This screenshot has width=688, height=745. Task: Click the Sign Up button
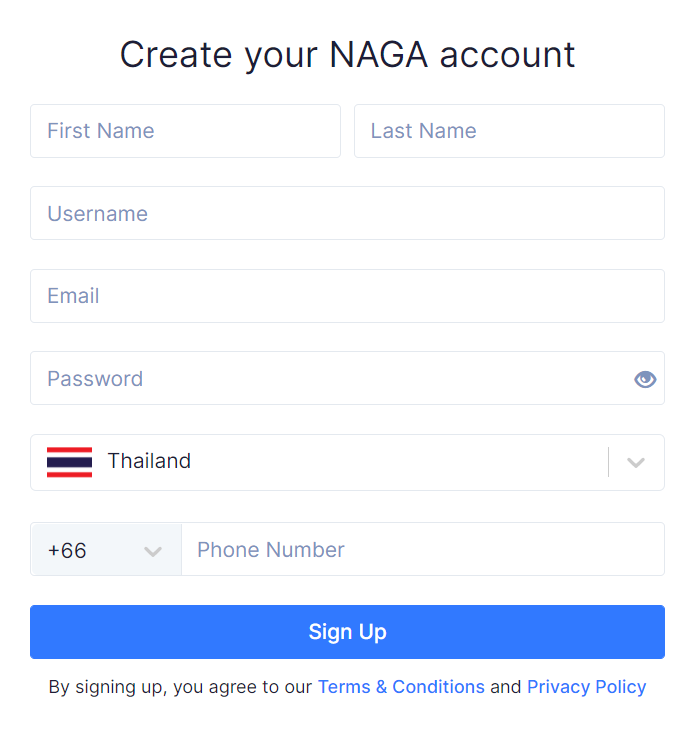[x=347, y=632]
